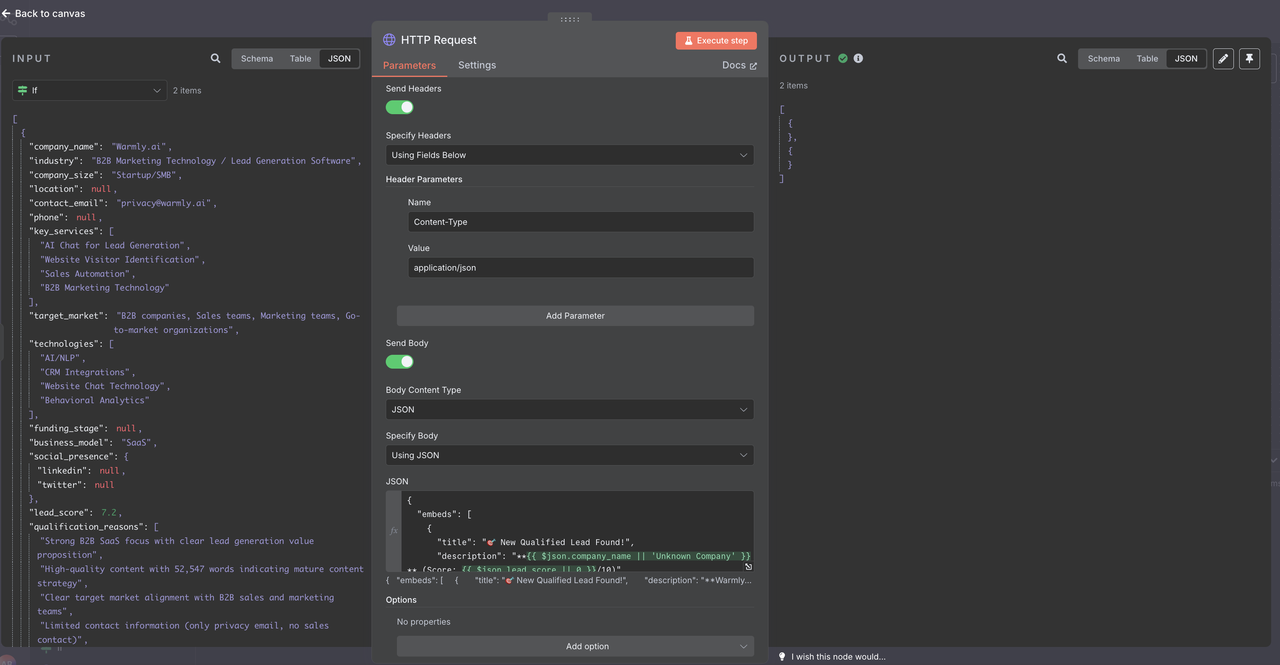Viewport: 1280px width, 665px height.
Task: Click the OUTPUT success checkmark icon
Action: [x=843, y=58]
